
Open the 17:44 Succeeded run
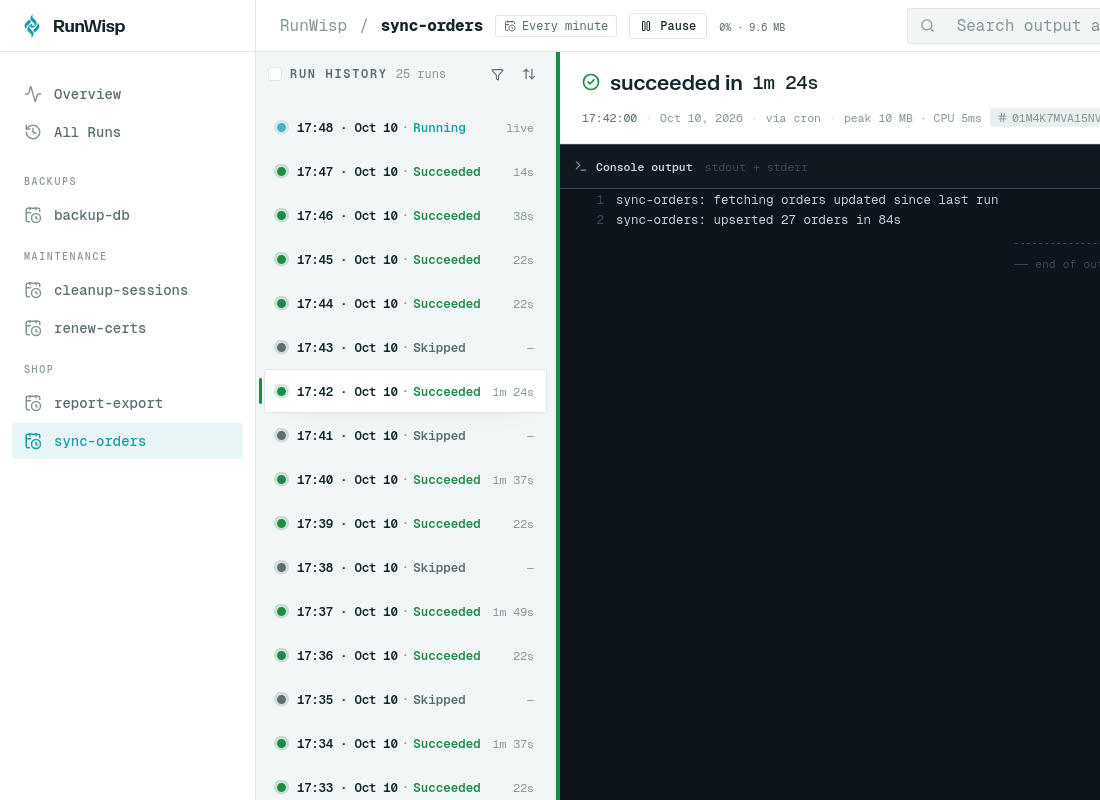pos(405,303)
